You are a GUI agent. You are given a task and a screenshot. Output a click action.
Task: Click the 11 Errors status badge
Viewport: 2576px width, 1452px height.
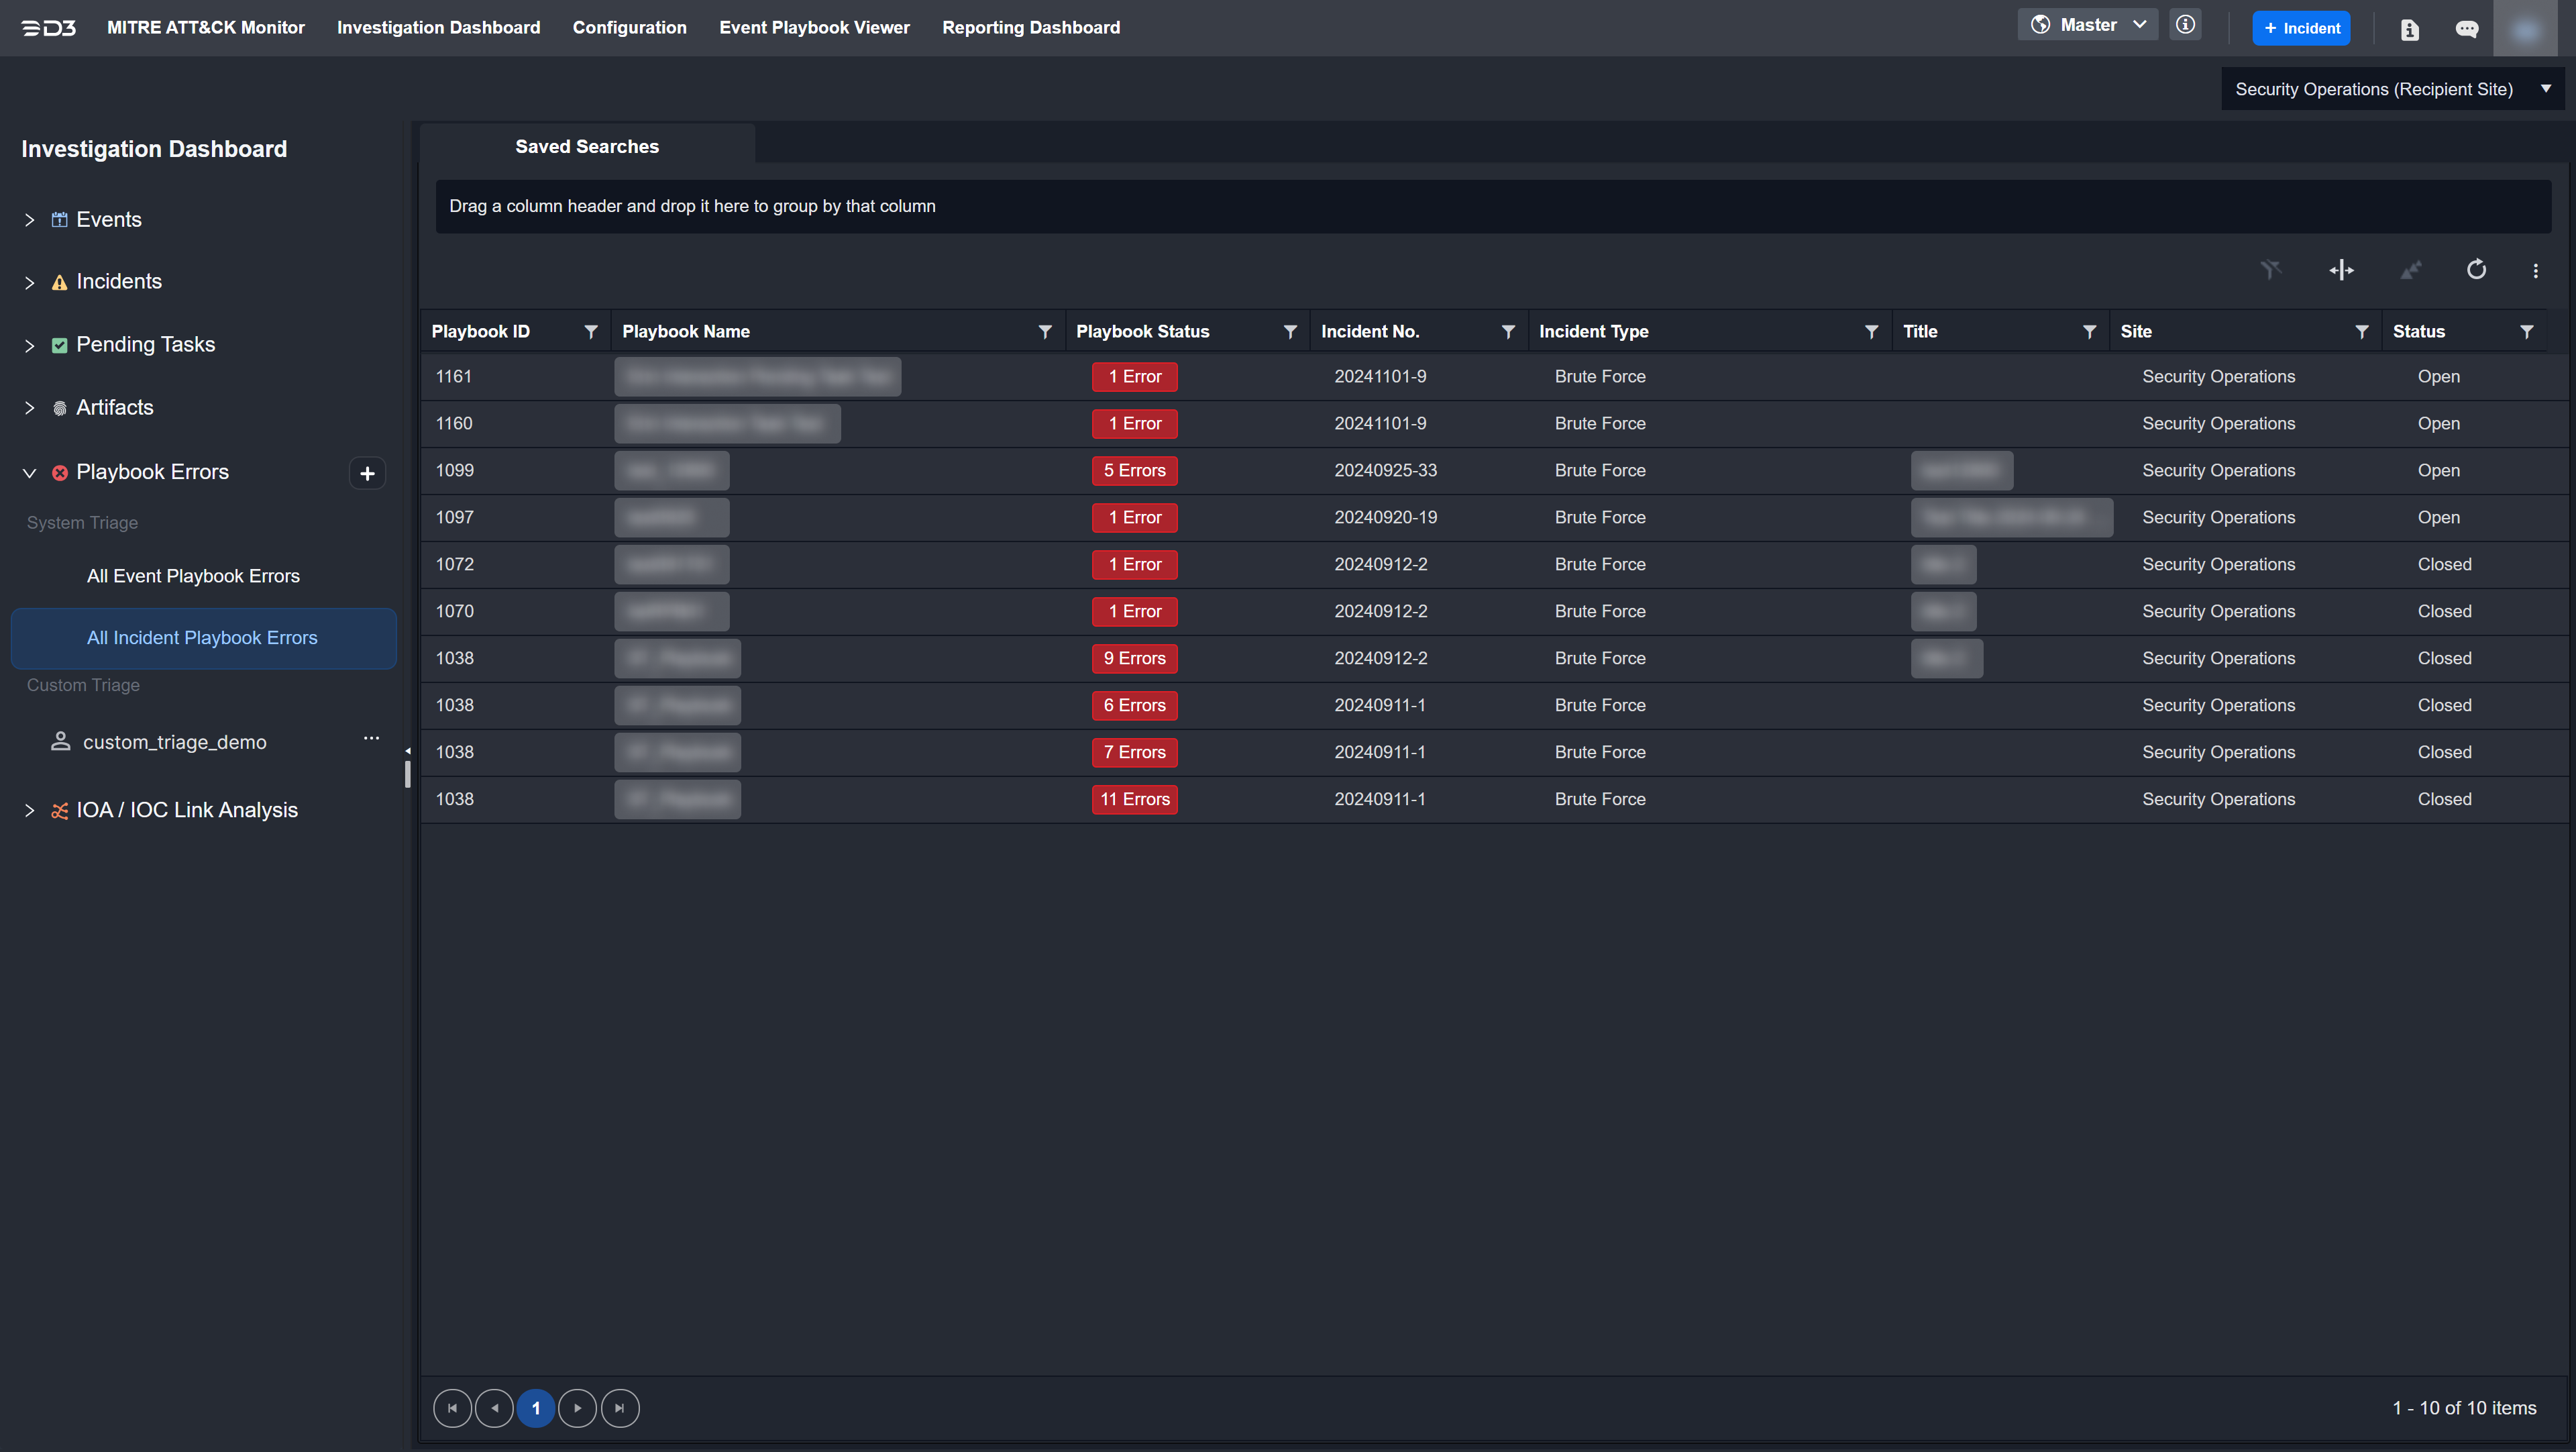pos(1134,799)
